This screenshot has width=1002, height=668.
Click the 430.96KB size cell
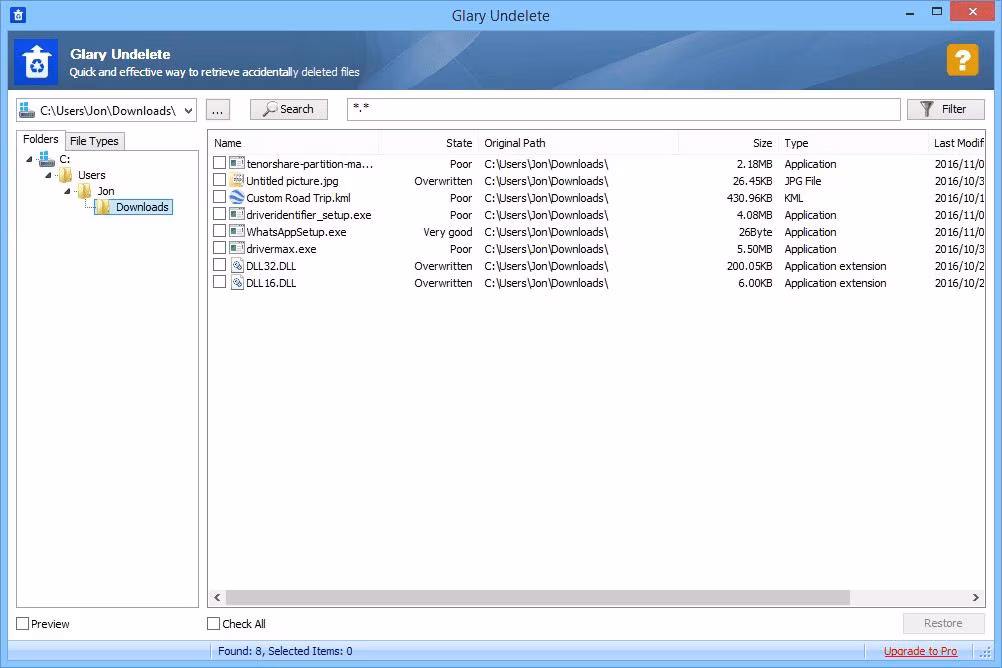tap(750, 198)
